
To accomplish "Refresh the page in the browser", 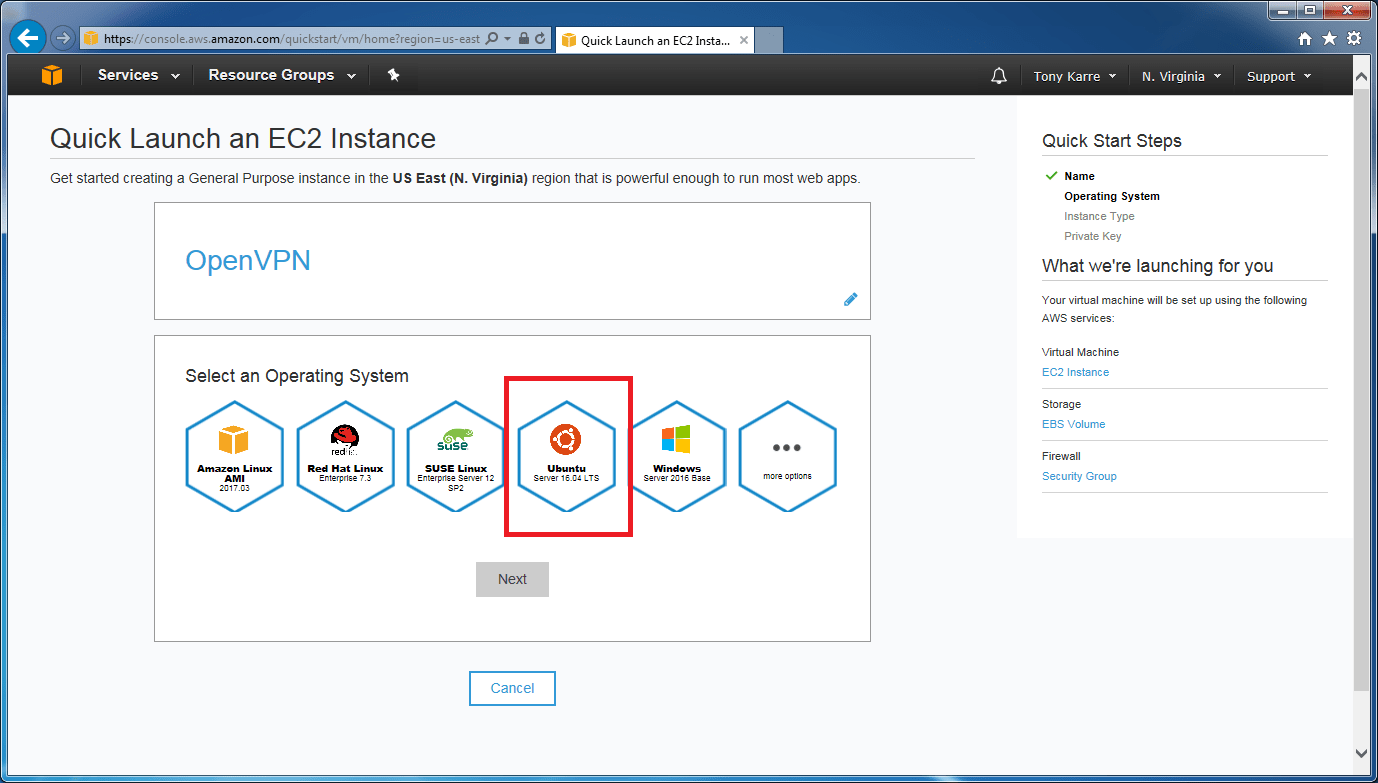I will 538,40.
